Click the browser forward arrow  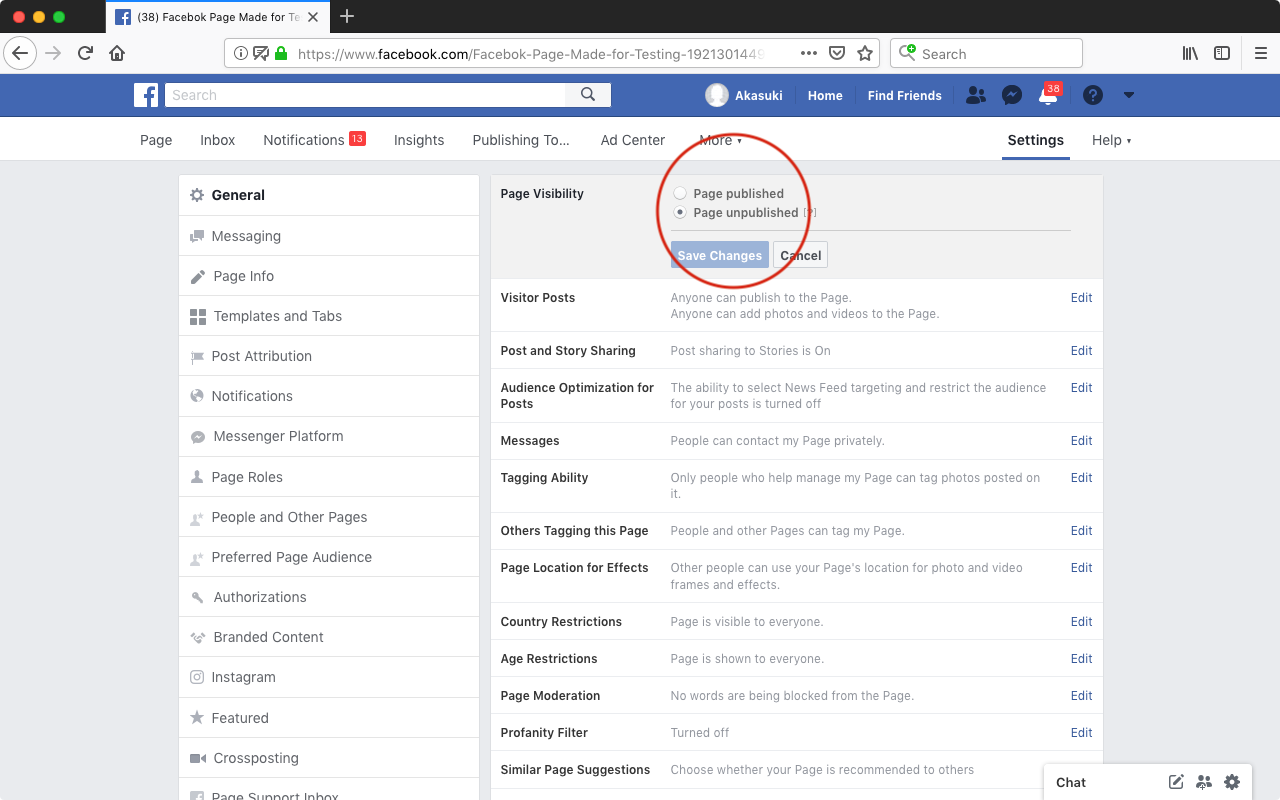click(x=53, y=53)
